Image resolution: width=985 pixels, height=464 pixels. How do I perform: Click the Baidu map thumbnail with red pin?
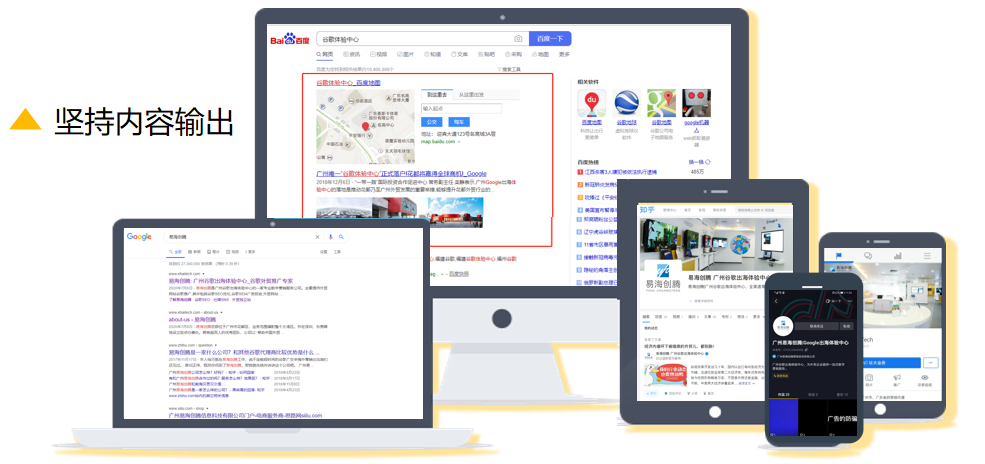click(364, 126)
